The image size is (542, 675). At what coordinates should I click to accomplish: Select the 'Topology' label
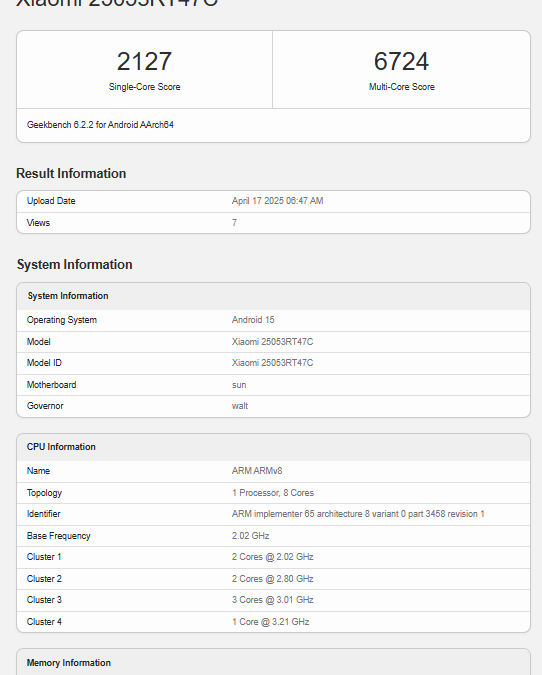(44, 493)
